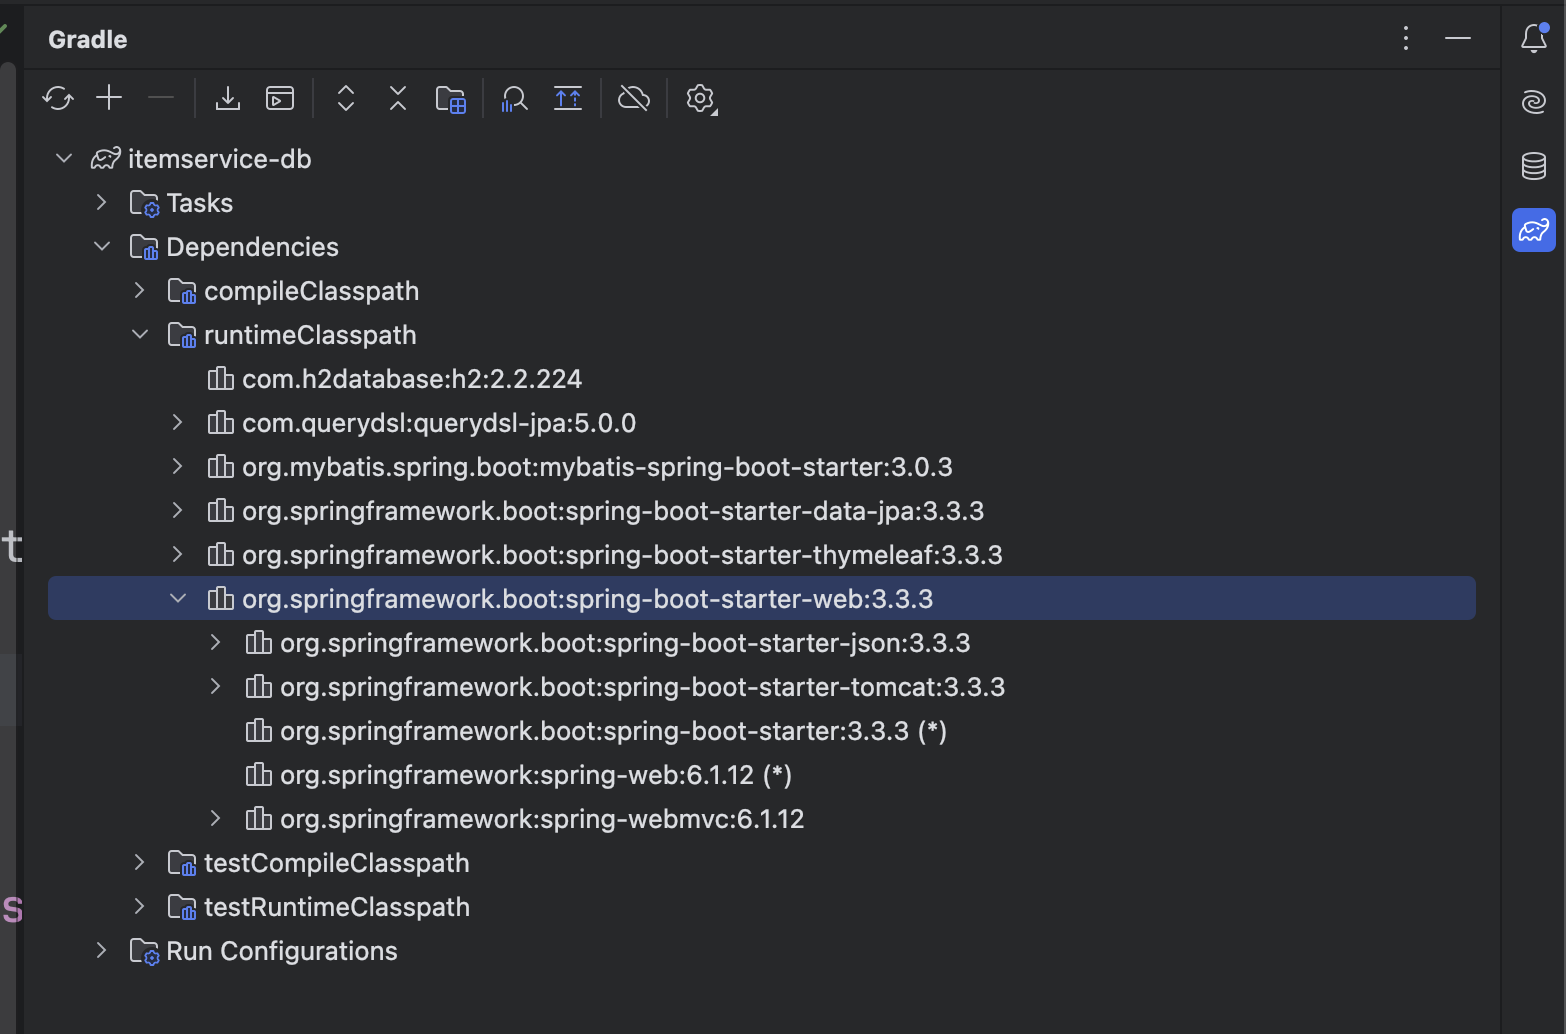Collapse runtimeClasspath node
Screen dimensions: 1566x1034
(139, 334)
